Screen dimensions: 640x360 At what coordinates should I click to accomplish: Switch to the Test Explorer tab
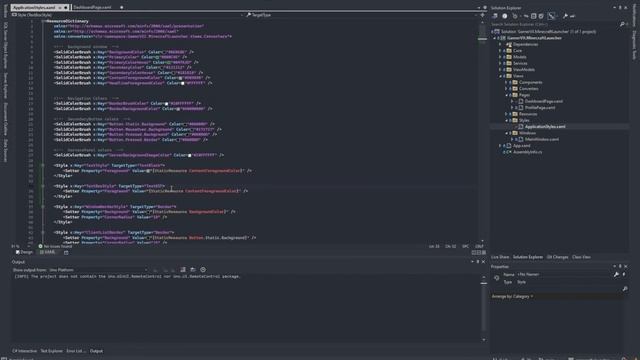[x=51, y=351]
